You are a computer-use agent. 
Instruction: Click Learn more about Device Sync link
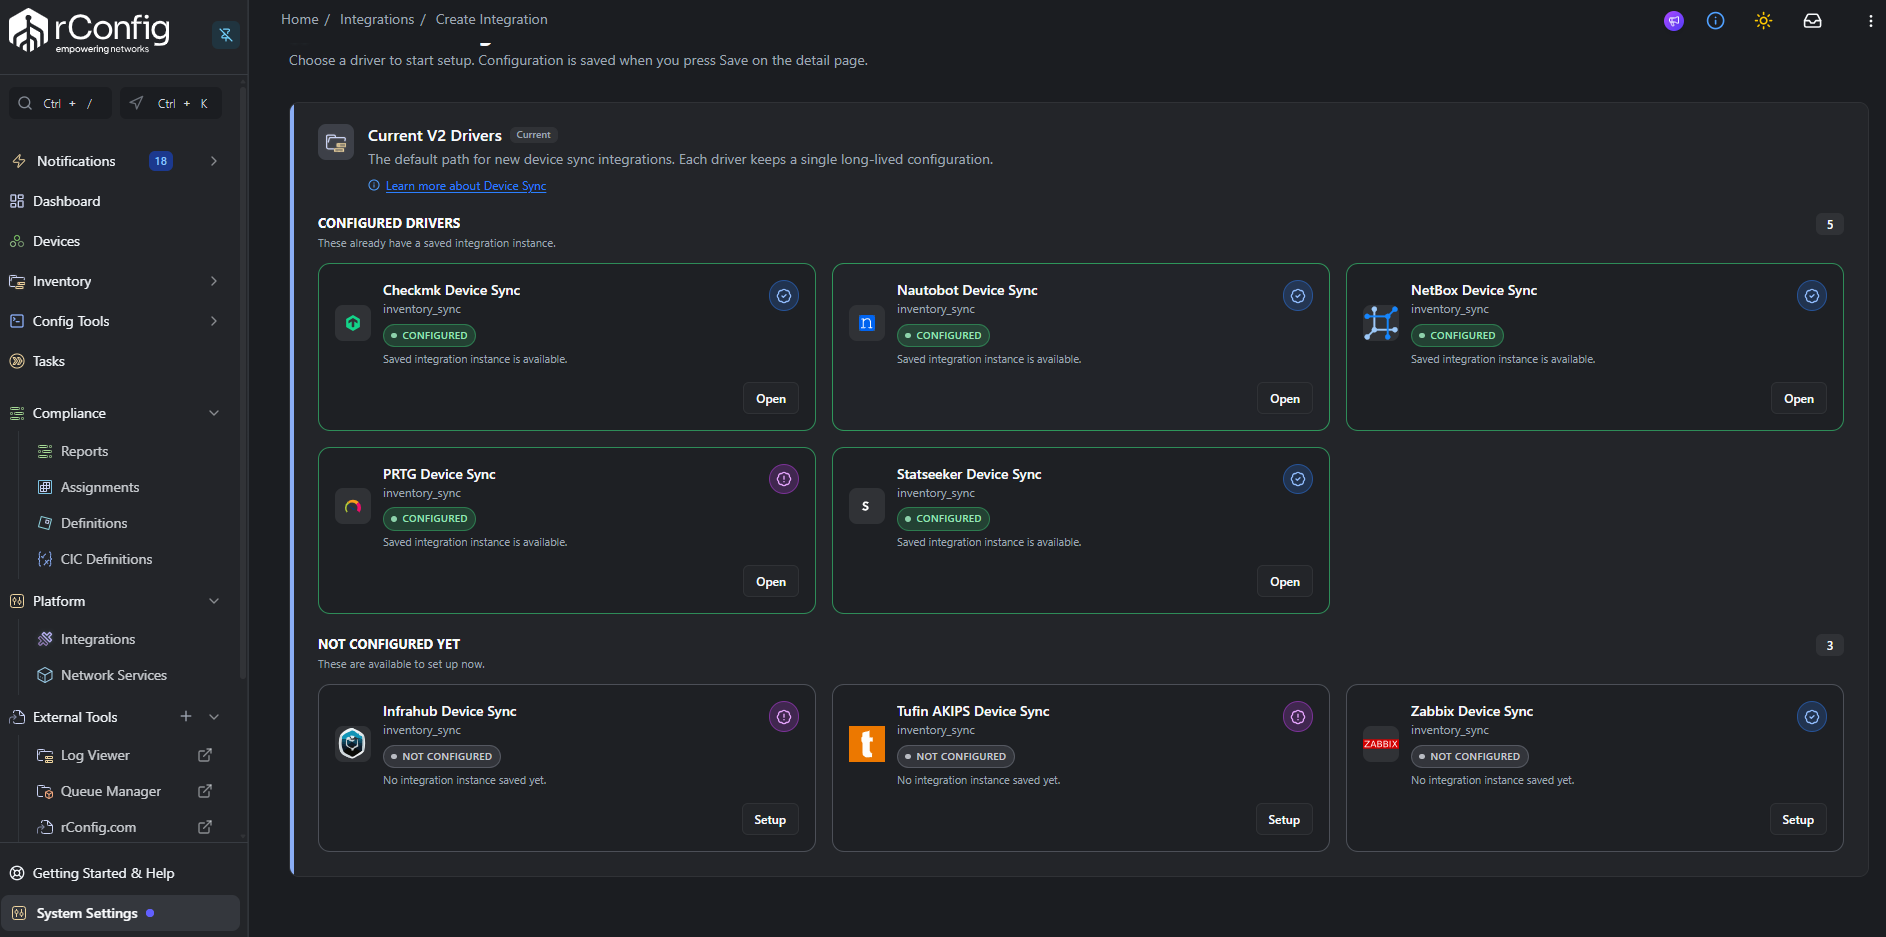[466, 186]
